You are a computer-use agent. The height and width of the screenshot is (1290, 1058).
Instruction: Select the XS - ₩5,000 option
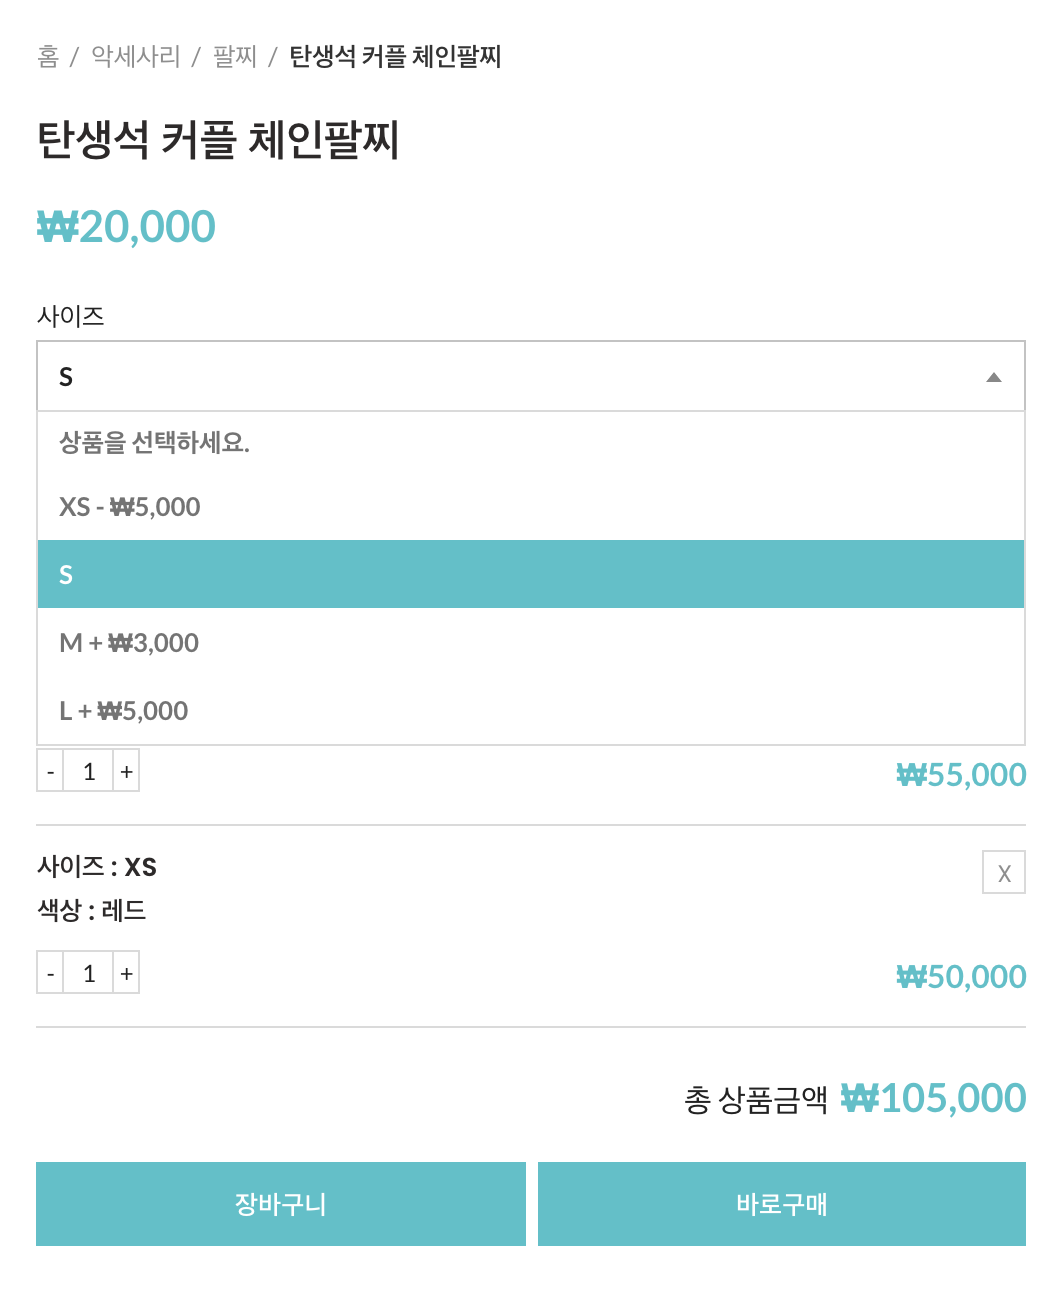coord(130,507)
